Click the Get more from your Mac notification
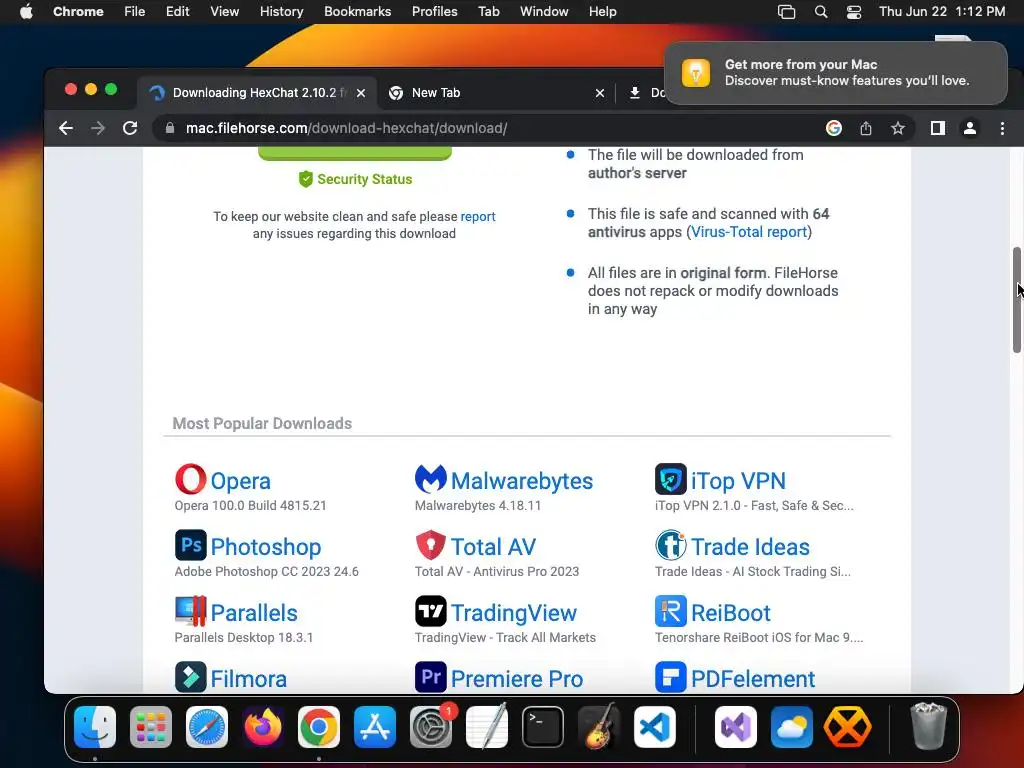Screen dimensions: 1024x768 pyautogui.click(x=836, y=72)
